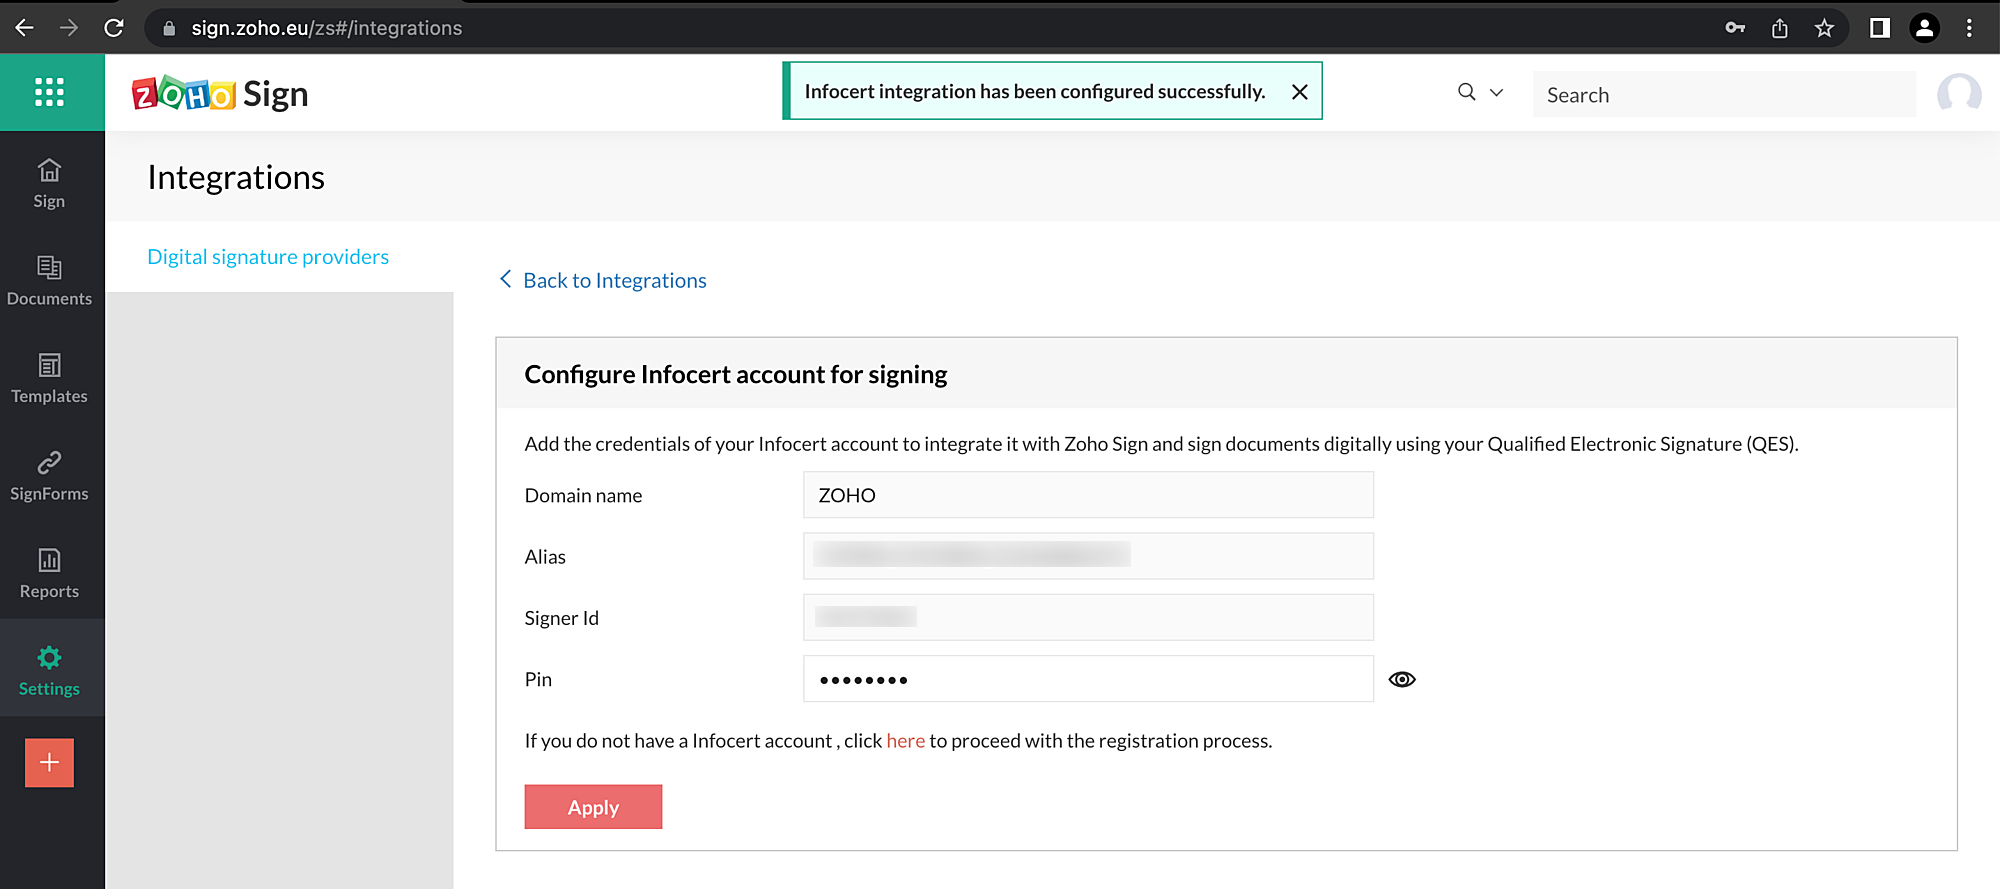Focus the Domain name field

(1088, 495)
